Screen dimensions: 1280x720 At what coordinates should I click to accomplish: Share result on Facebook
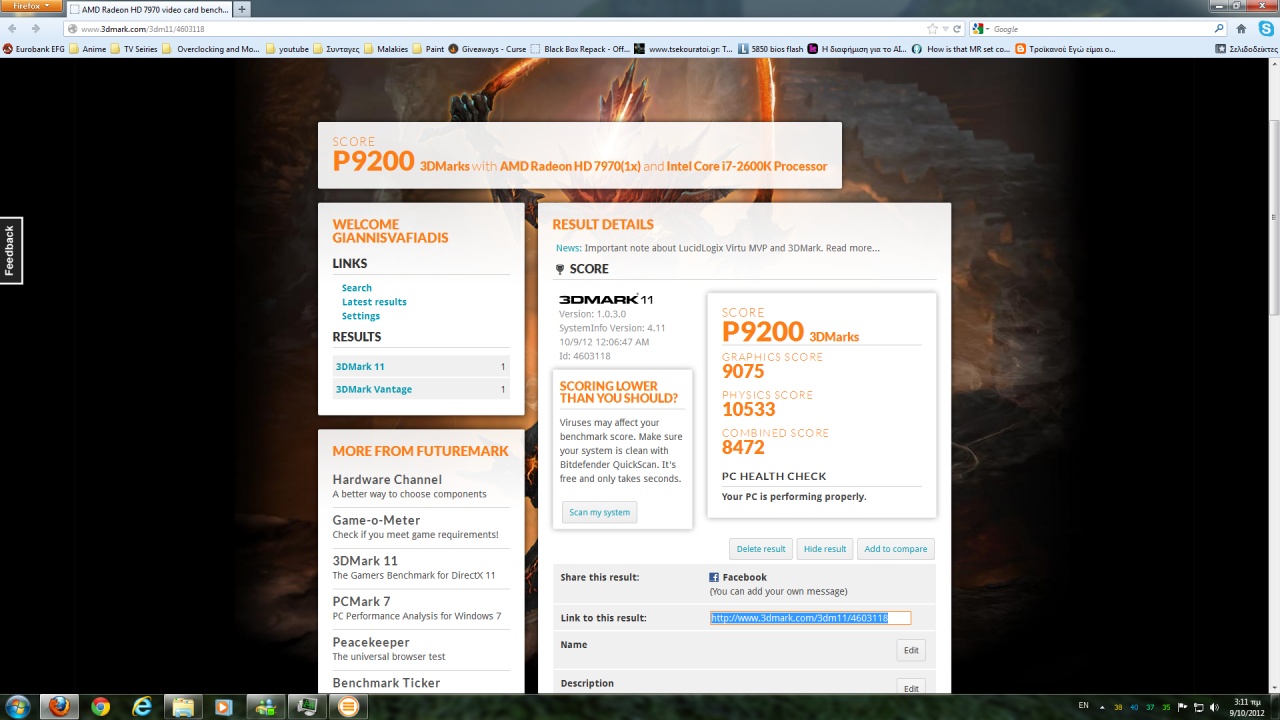738,577
